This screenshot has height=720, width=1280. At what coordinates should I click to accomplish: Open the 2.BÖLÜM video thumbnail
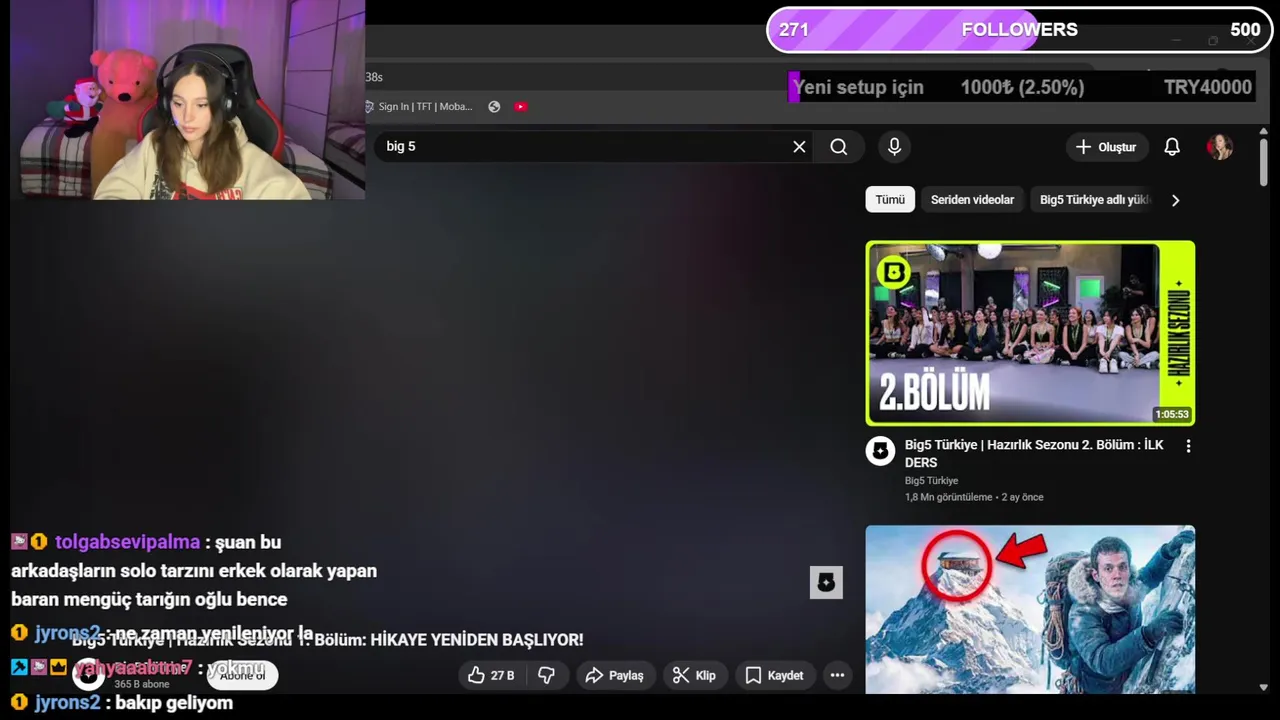[1030, 333]
